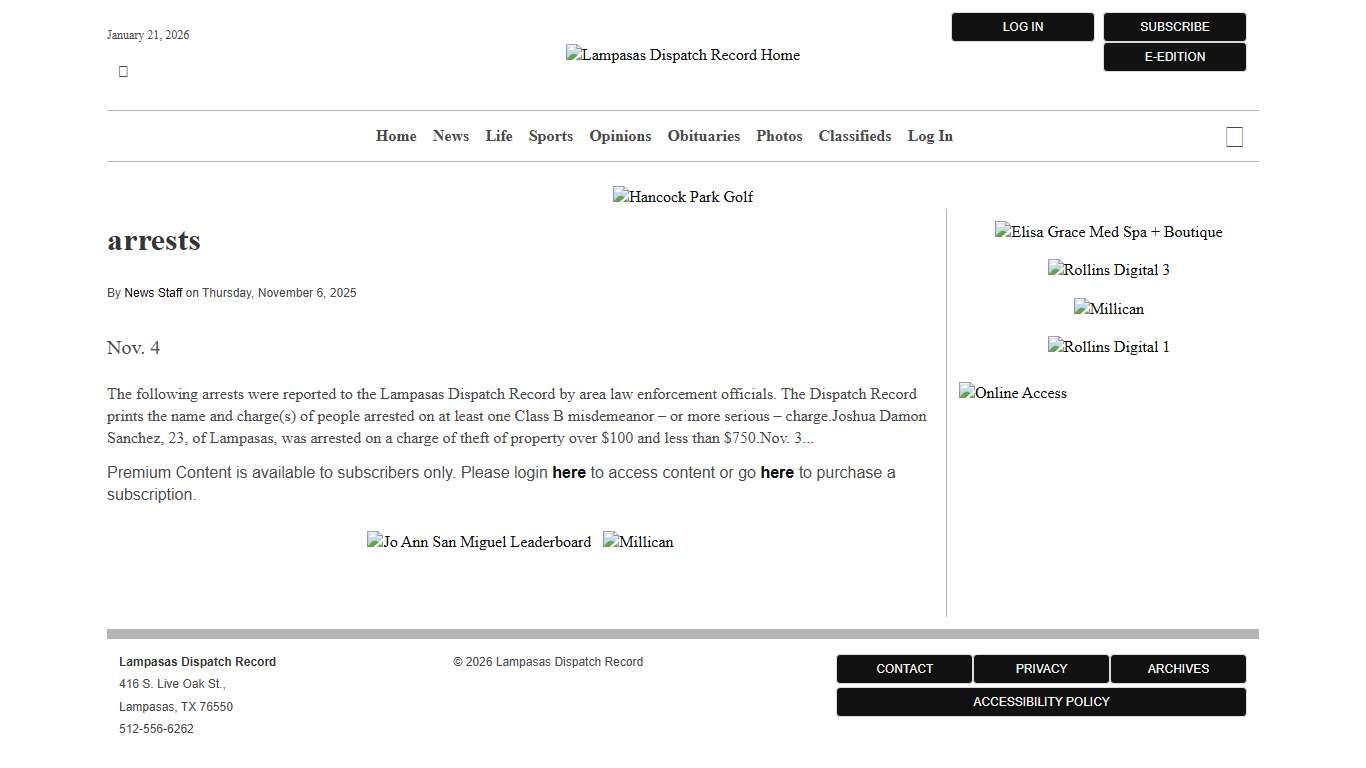Screen dimensions: 1366x768
Task: Open the E-EDITION page
Action: [x=1174, y=57]
